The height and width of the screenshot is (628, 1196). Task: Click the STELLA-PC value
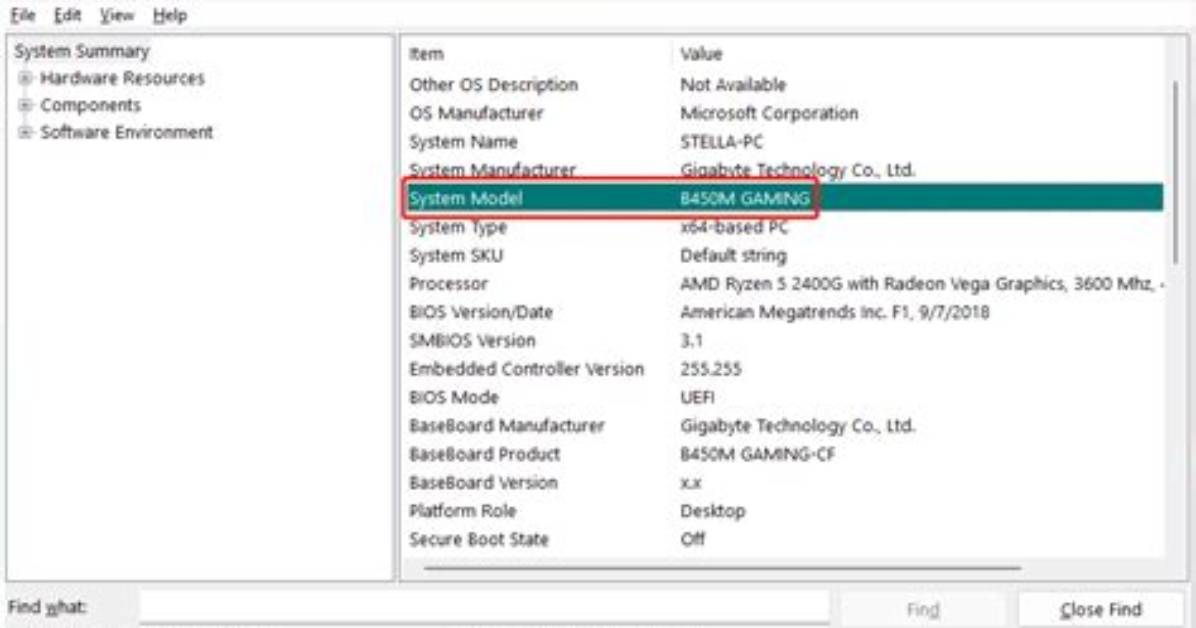(721, 142)
